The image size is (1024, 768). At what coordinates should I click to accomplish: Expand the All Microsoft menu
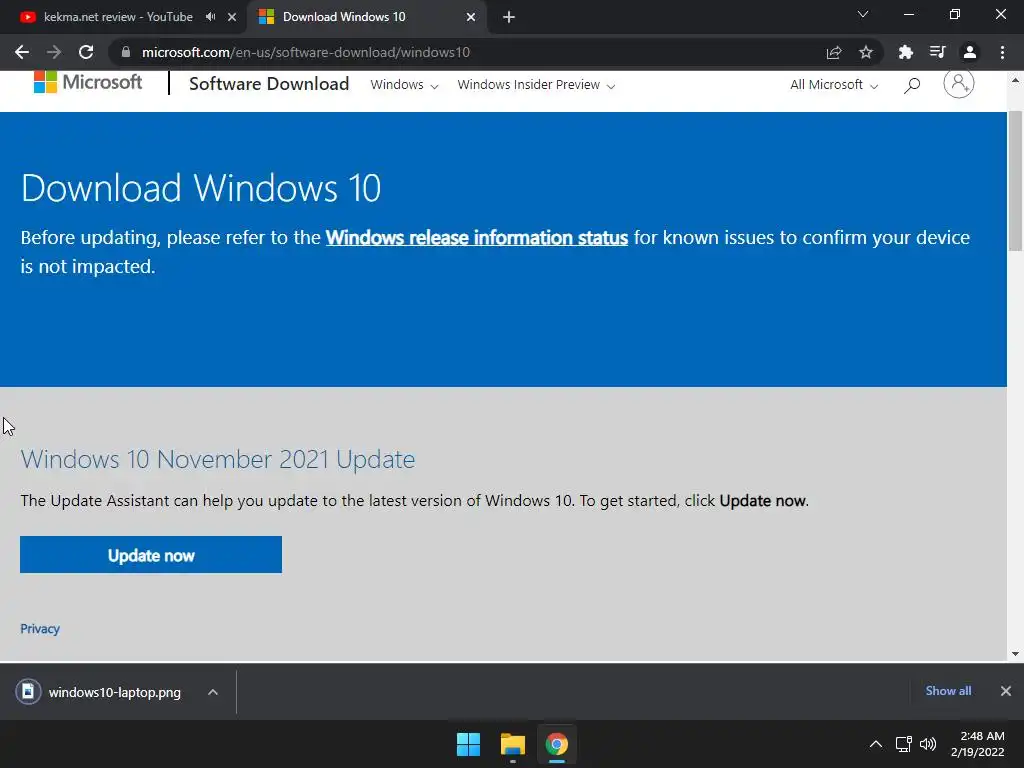click(x=834, y=85)
